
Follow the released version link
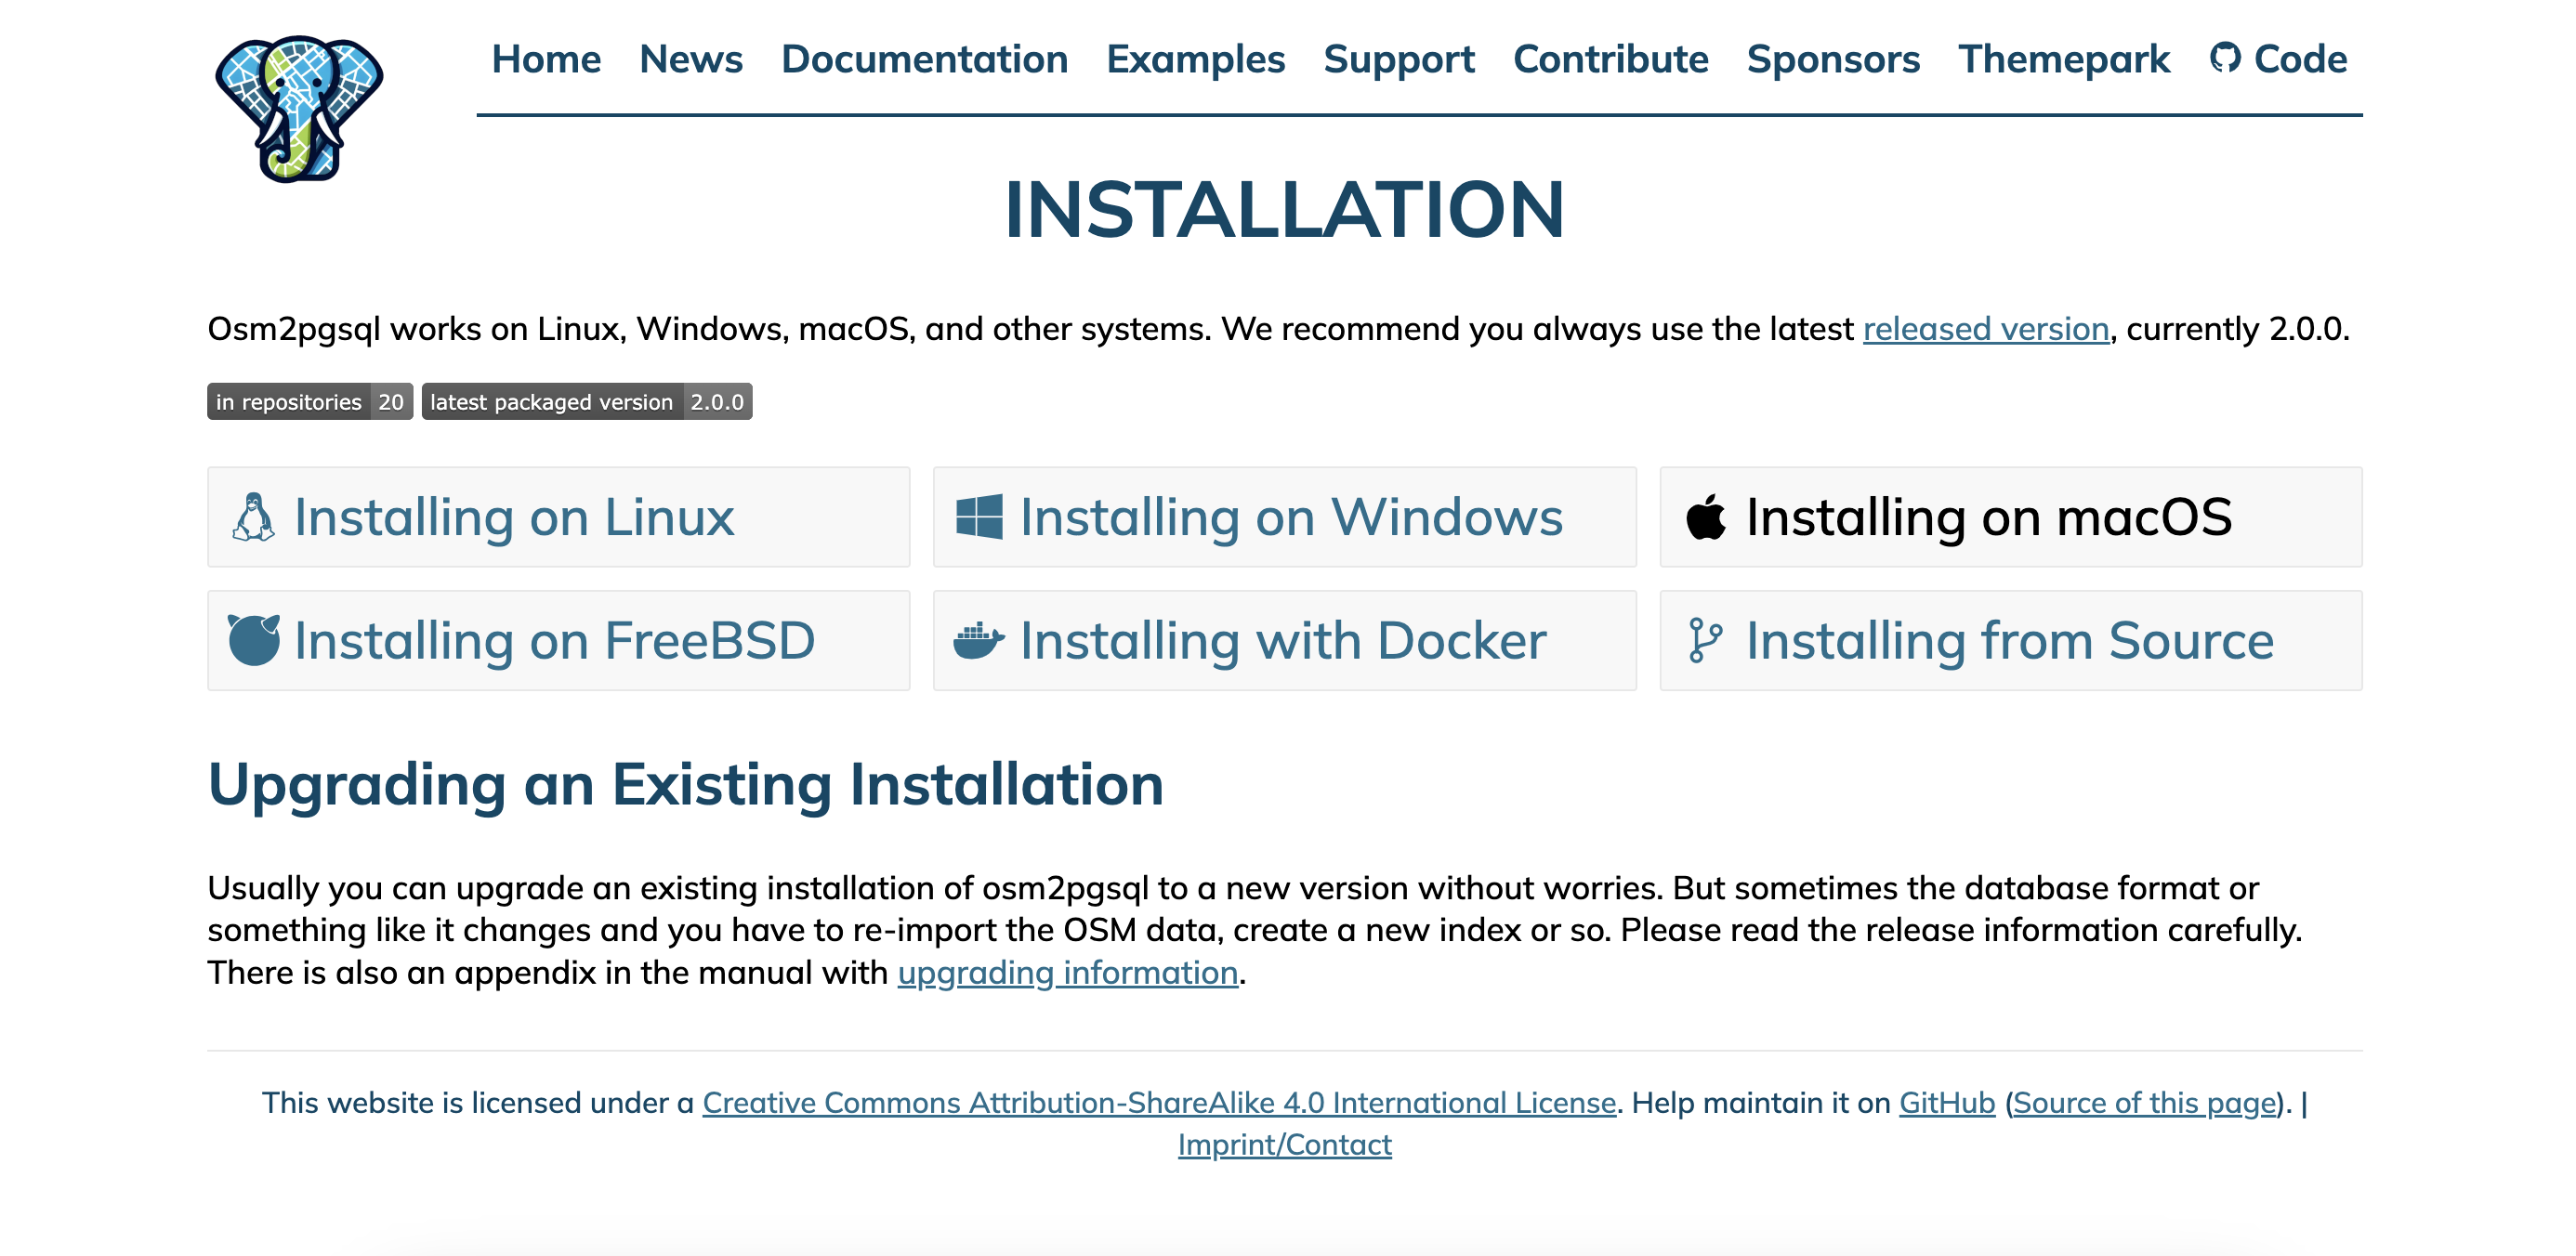(x=1985, y=329)
